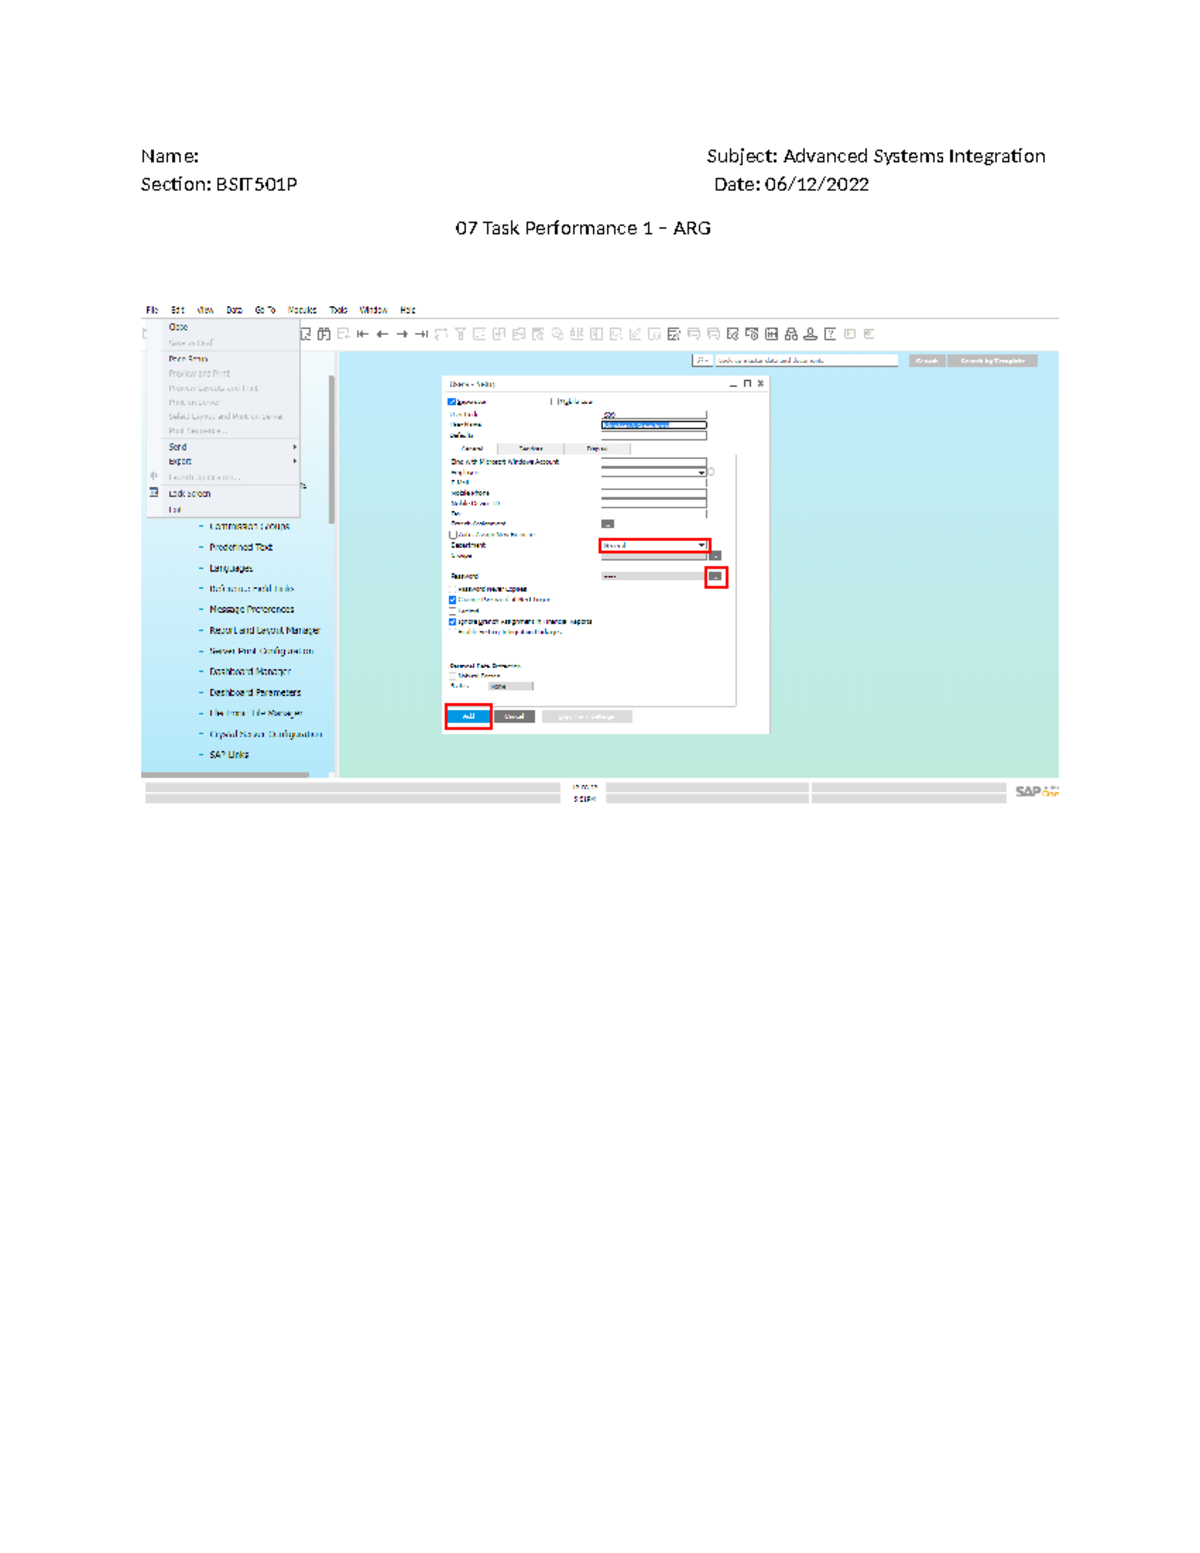Uncheck Change Password at Next Logon
The width and height of the screenshot is (1200, 1553).
(x=451, y=599)
